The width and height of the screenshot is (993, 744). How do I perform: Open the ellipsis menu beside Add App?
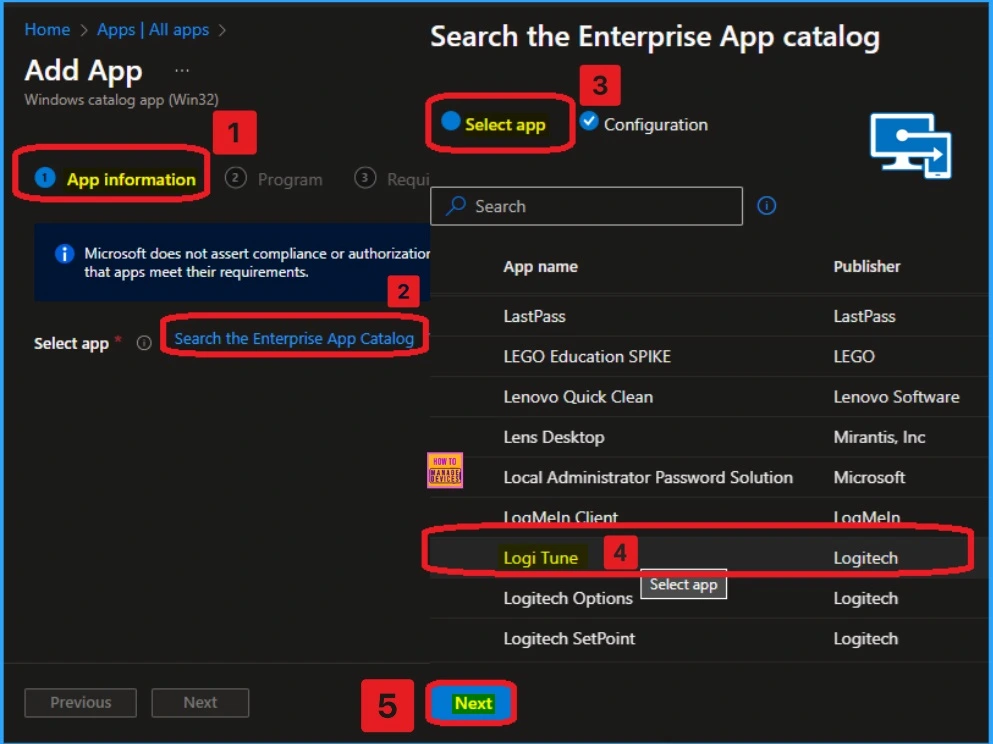click(182, 70)
